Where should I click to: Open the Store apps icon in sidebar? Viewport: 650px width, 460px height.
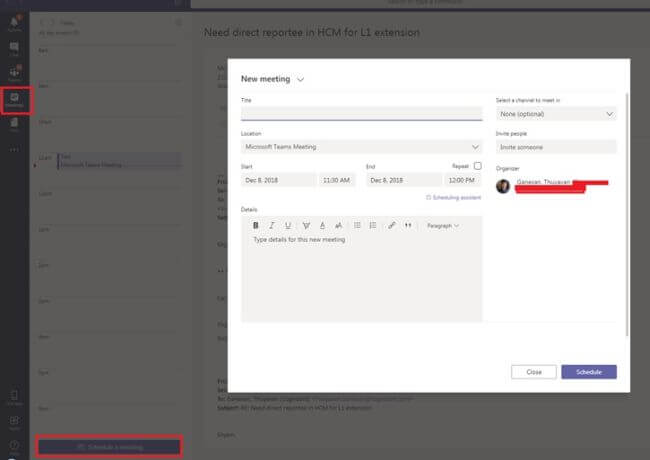point(15,422)
